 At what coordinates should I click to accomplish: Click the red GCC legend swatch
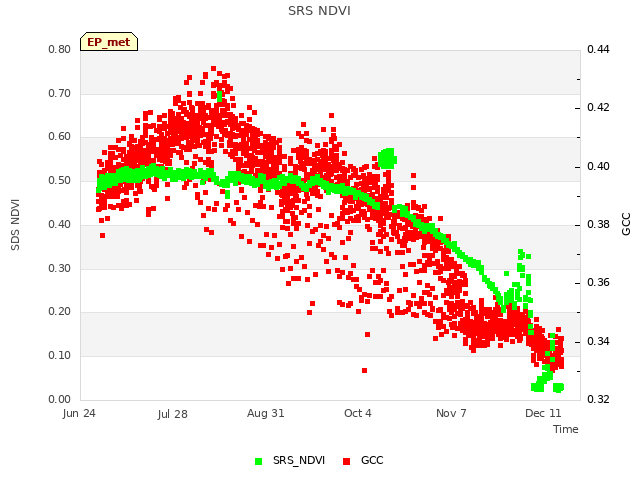(x=347, y=461)
